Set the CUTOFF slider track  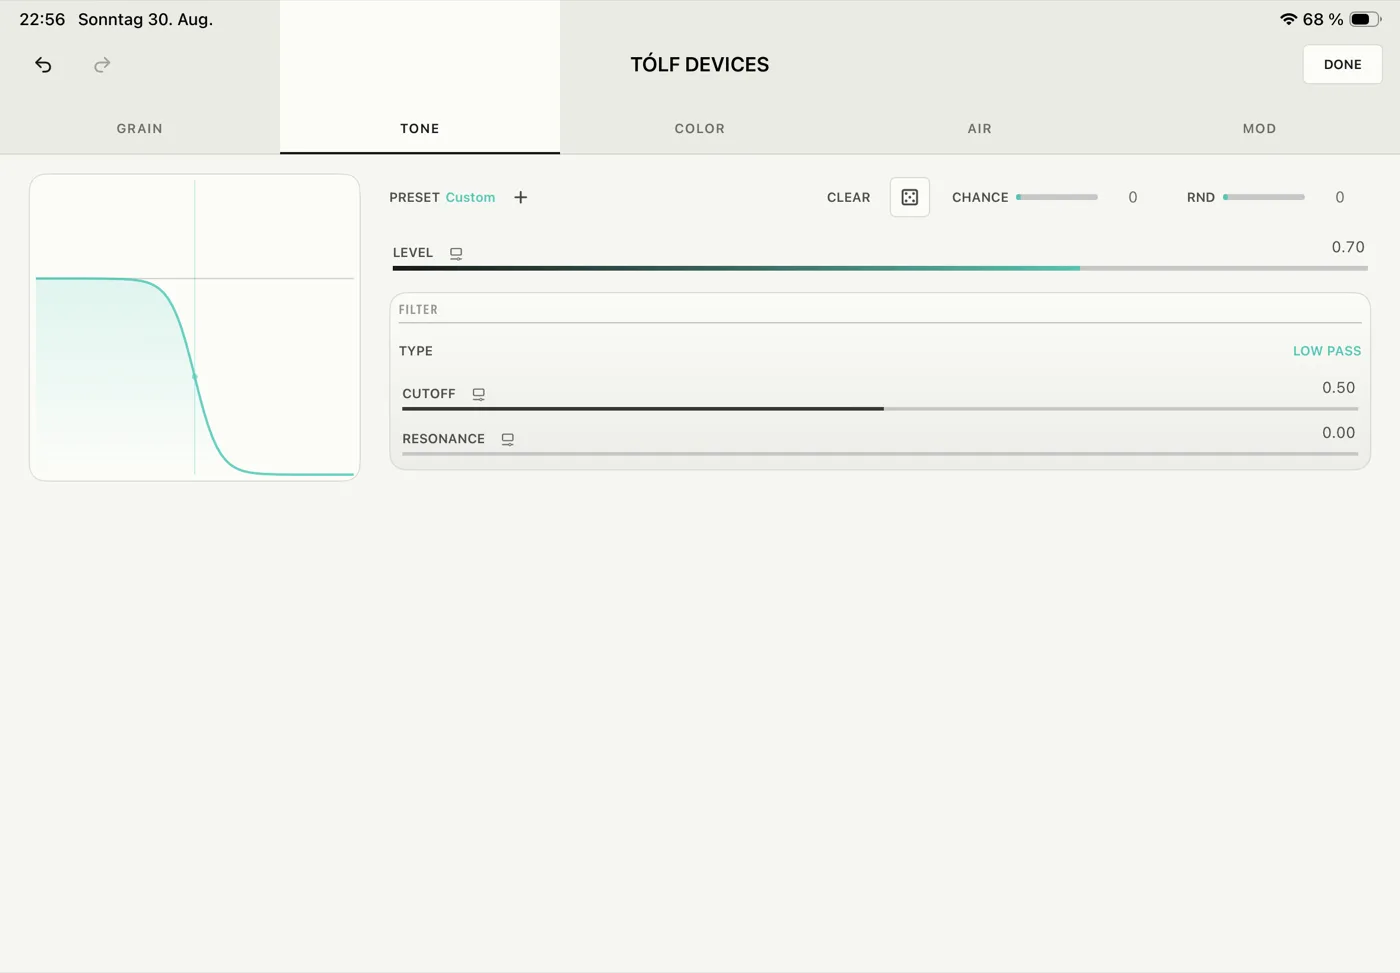tap(880, 408)
